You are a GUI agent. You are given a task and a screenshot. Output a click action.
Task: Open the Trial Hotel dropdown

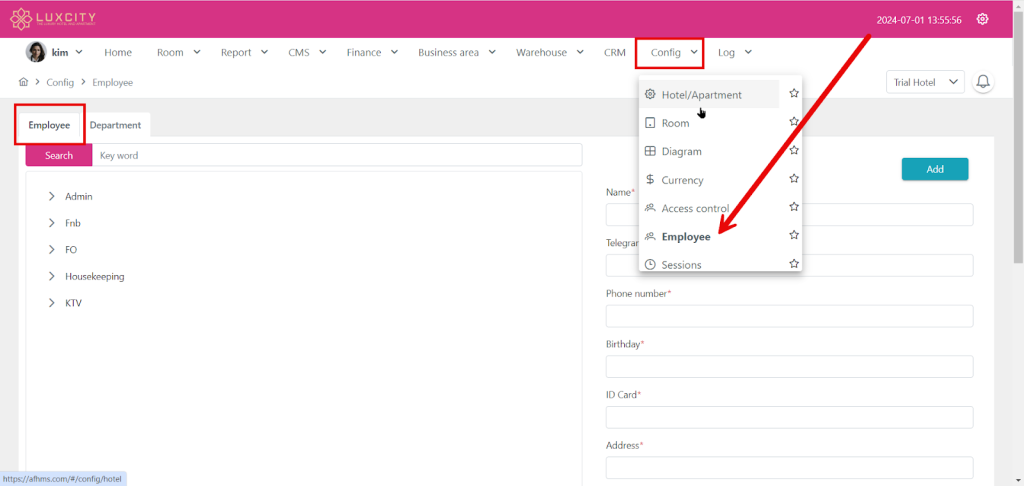pyautogui.click(x=925, y=82)
